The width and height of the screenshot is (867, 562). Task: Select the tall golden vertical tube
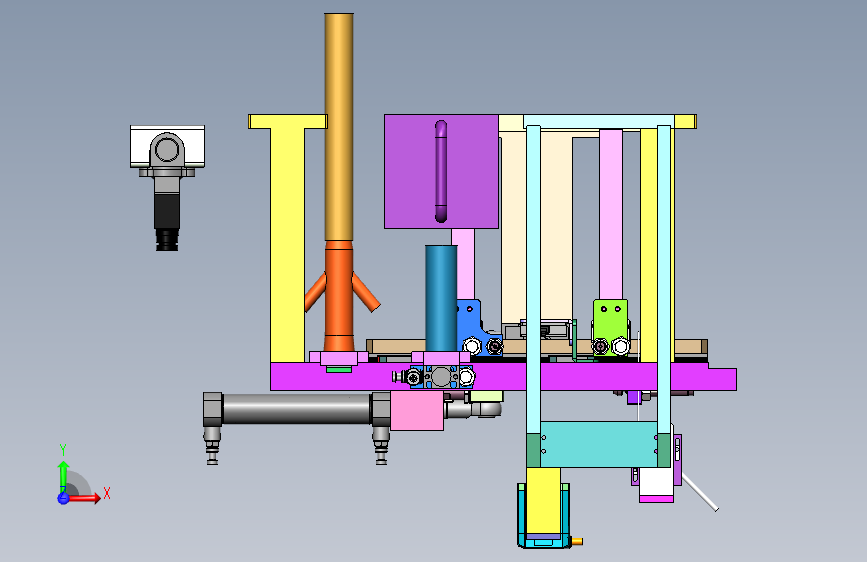coord(338,127)
